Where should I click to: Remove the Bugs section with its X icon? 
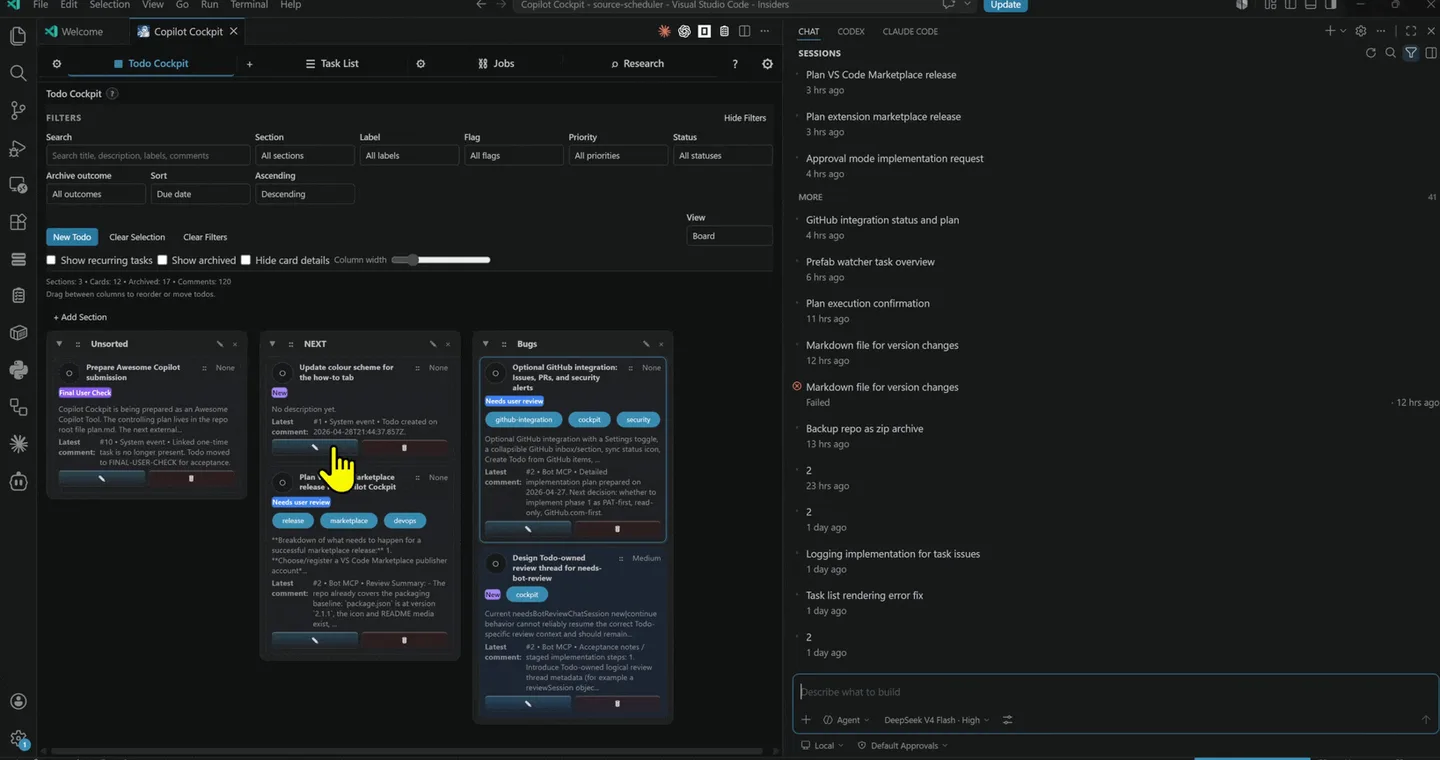661,344
